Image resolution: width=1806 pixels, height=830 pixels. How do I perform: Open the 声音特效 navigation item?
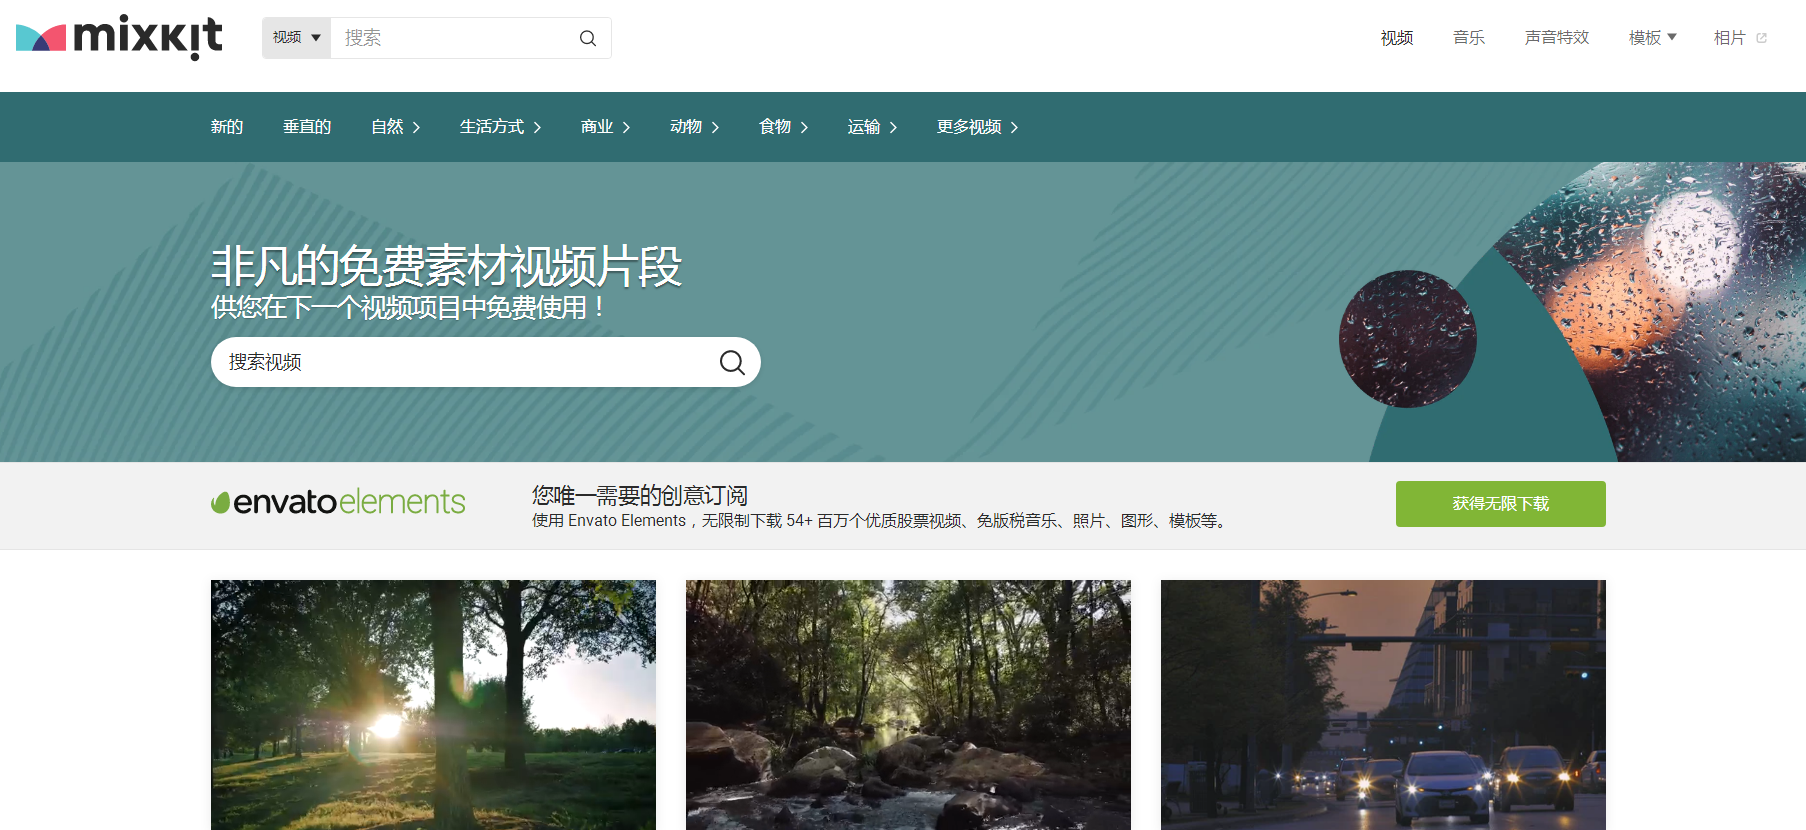tap(1556, 38)
